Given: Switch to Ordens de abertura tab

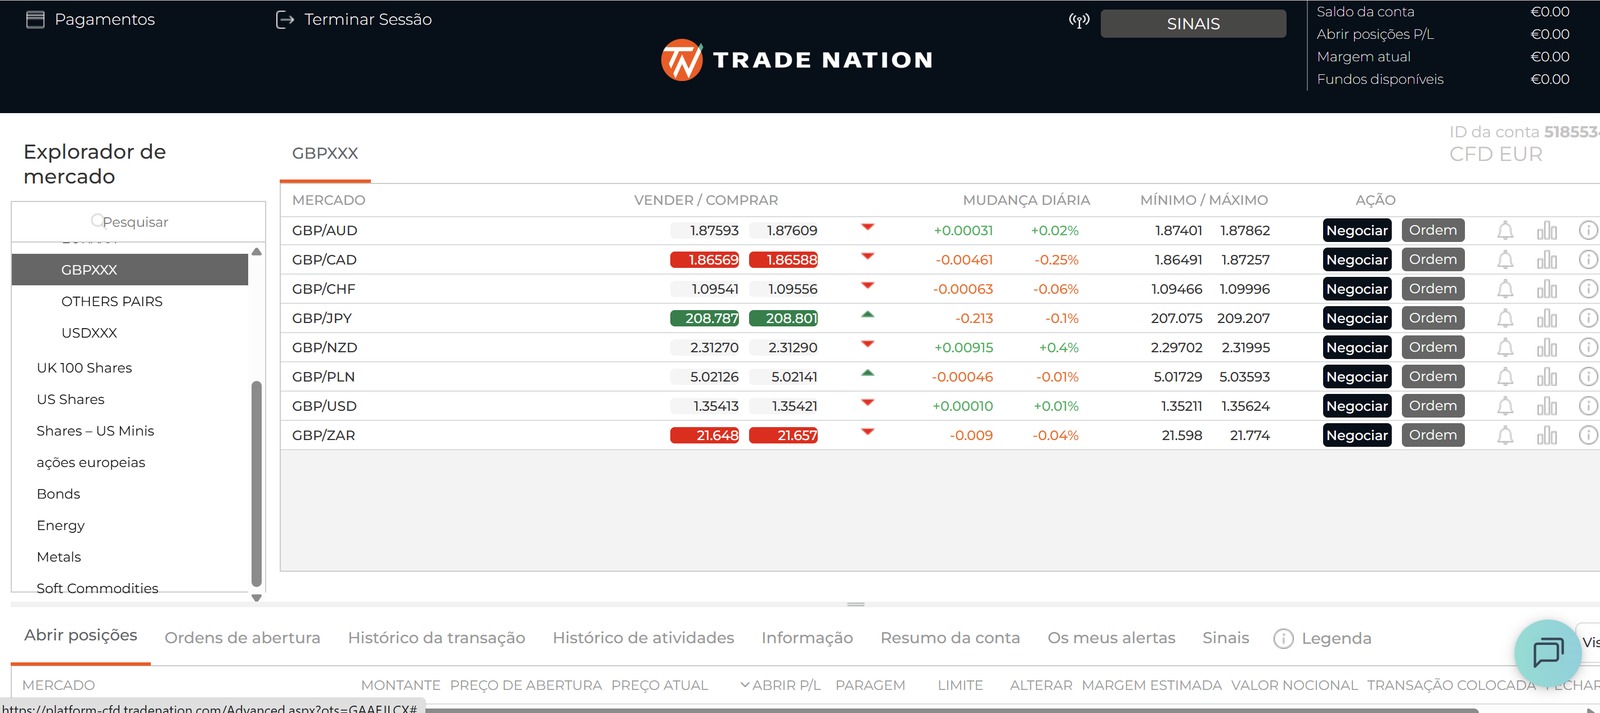Looking at the screenshot, I should pos(242,638).
